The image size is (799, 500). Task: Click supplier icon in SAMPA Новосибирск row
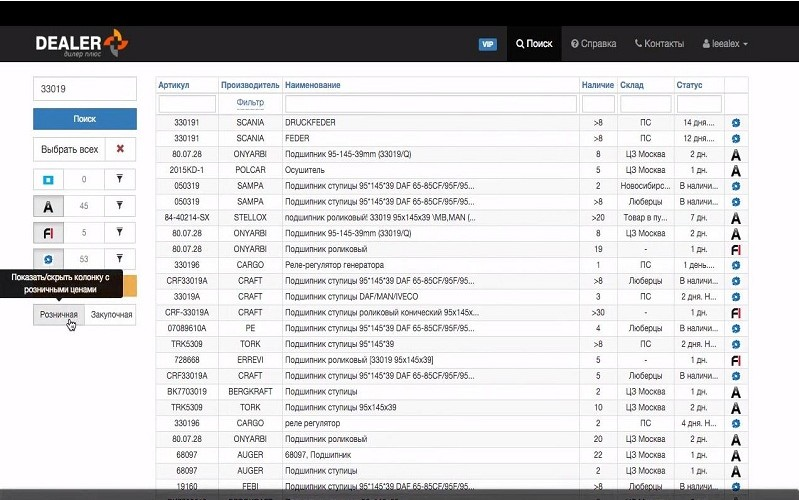(x=736, y=186)
